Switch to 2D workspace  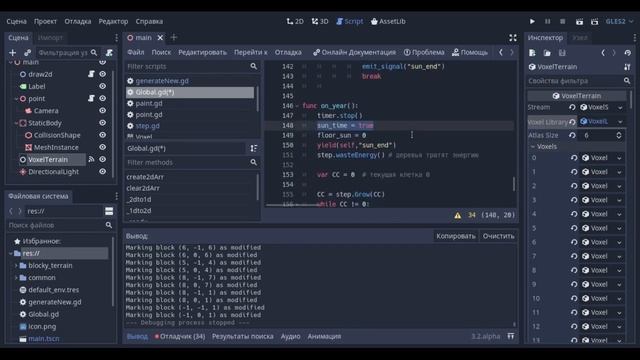pyautogui.click(x=295, y=21)
